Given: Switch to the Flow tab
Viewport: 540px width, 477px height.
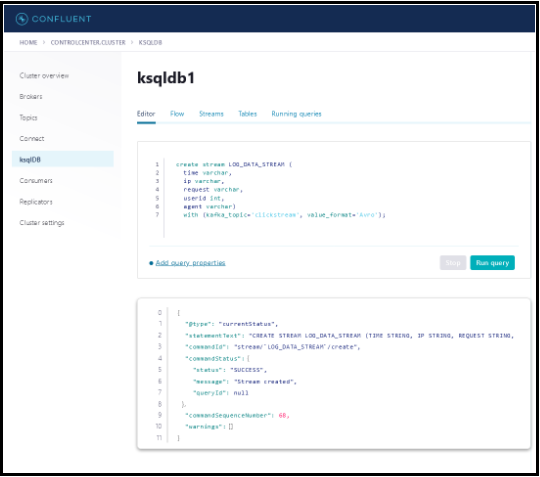Looking at the screenshot, I should click(177, 114).
